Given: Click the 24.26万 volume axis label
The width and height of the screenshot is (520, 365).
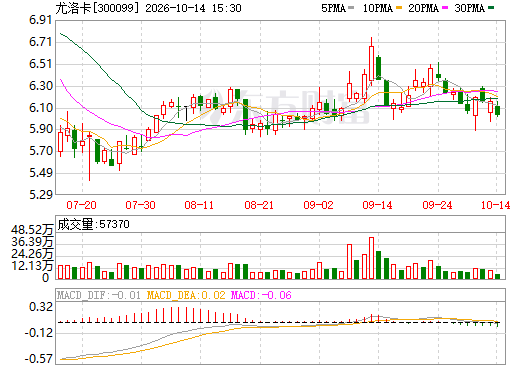Looking at the screenshot, I should [x=32, y=254].
